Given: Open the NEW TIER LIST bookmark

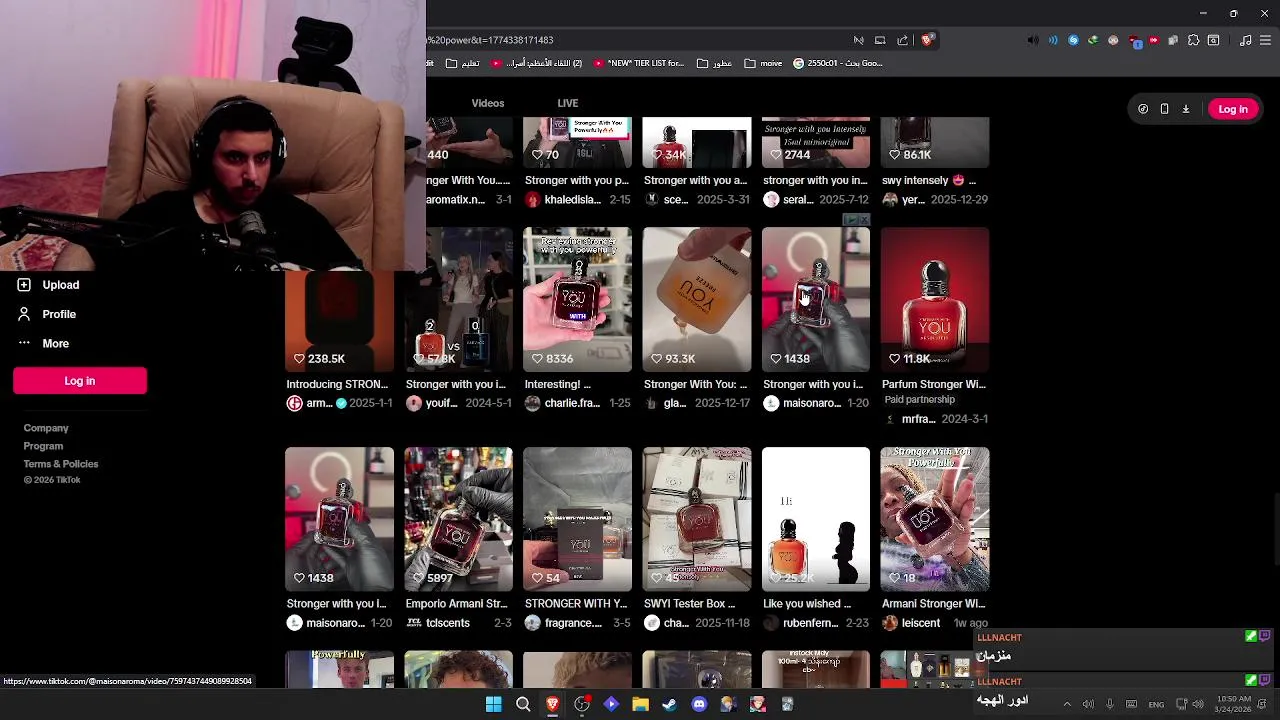Looking at the screenshot, I should tap(638, 63).
